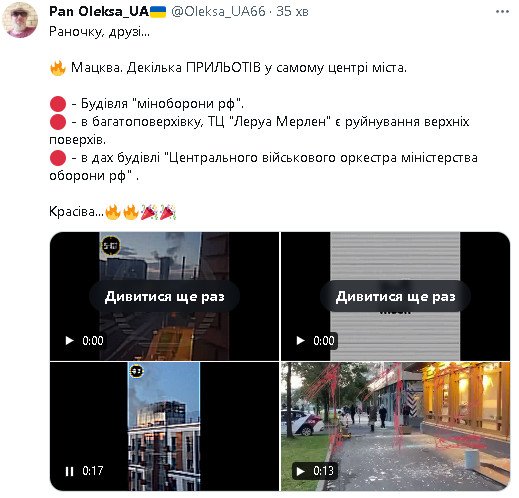
Task: Click Pan Oleksa_UA profile avatar
Action: pos(20,20)
